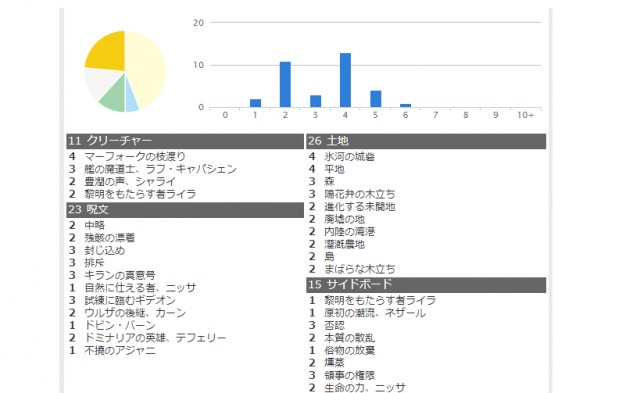Open キランの真意号 card link
The image size is (640, 393).
120,275
